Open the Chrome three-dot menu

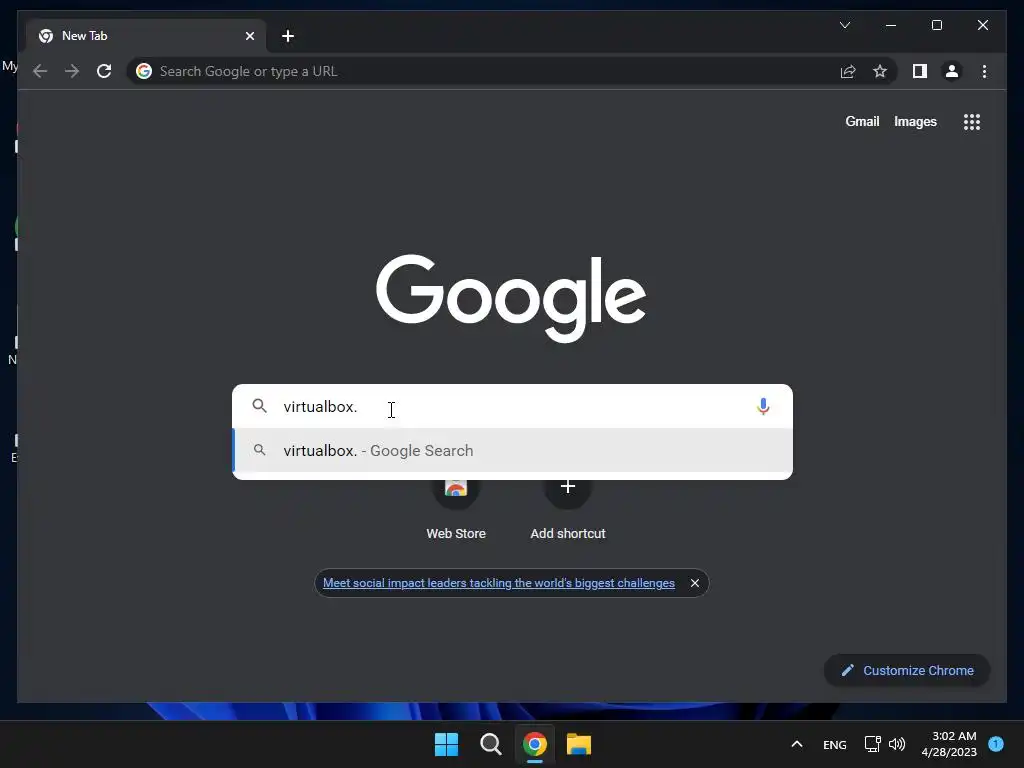pos(984,71)
